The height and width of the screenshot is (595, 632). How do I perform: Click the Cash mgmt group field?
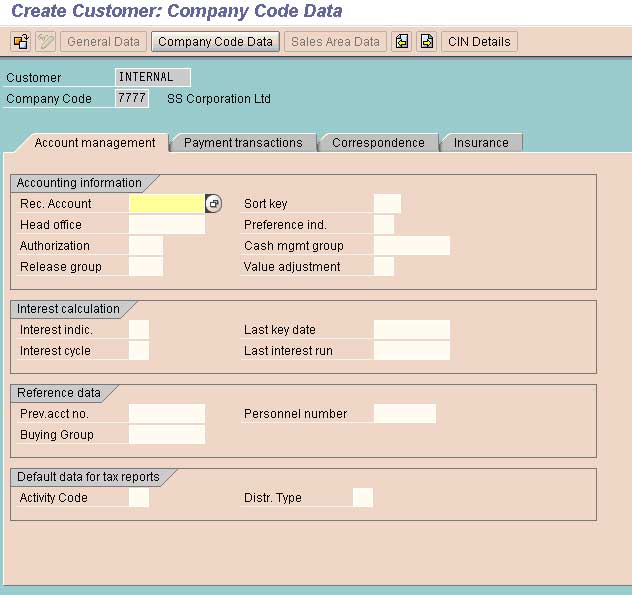click(411, 246)
